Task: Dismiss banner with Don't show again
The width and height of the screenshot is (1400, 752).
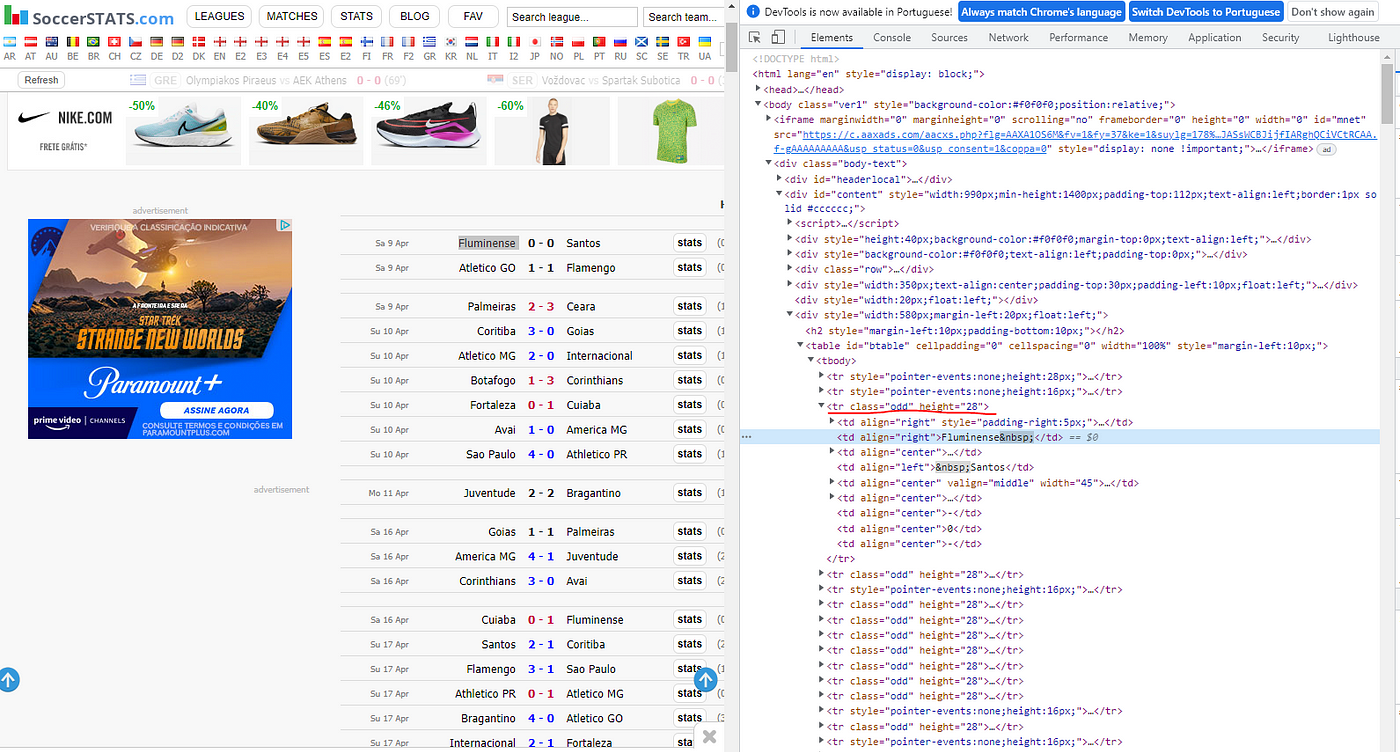Action: pos(1332,12)
